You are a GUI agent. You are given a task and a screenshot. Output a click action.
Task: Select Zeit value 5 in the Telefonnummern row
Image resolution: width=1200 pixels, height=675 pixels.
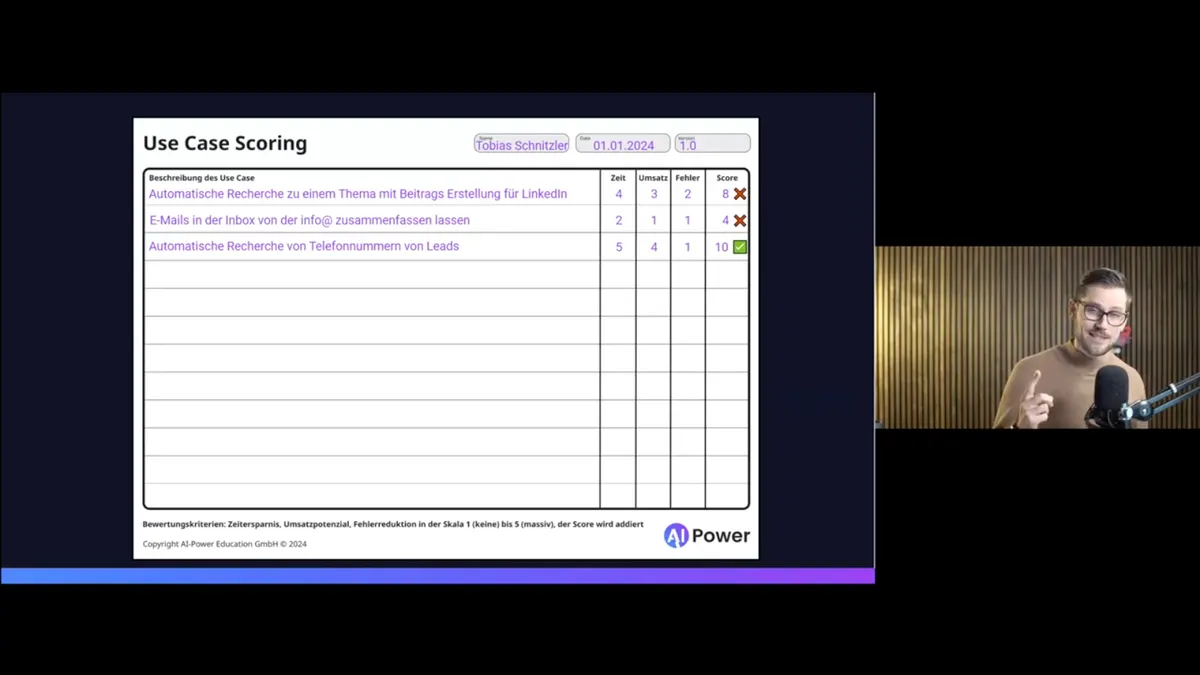619,247
